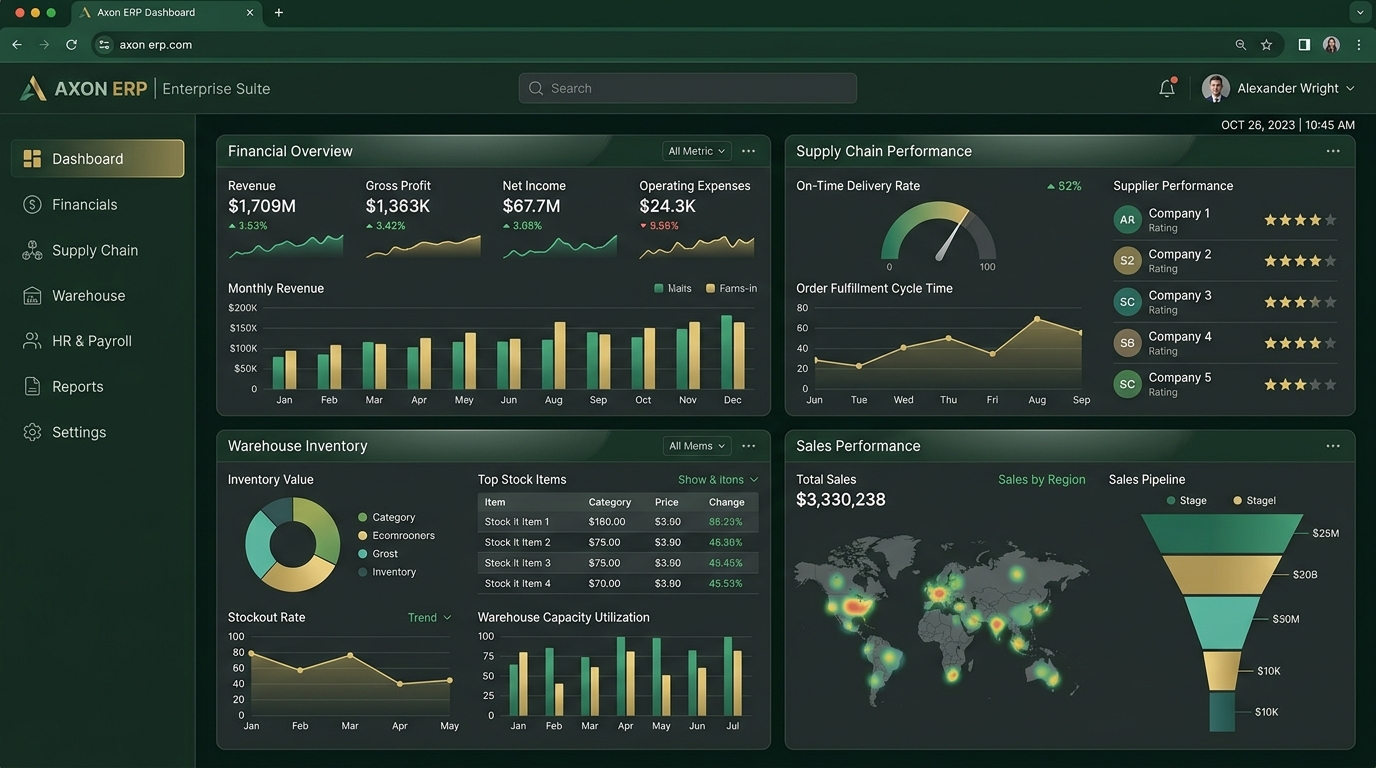The height and width of the screenshot is (768, 1376).
Task: Bookmark this page with star icon
Action: 1267,45
